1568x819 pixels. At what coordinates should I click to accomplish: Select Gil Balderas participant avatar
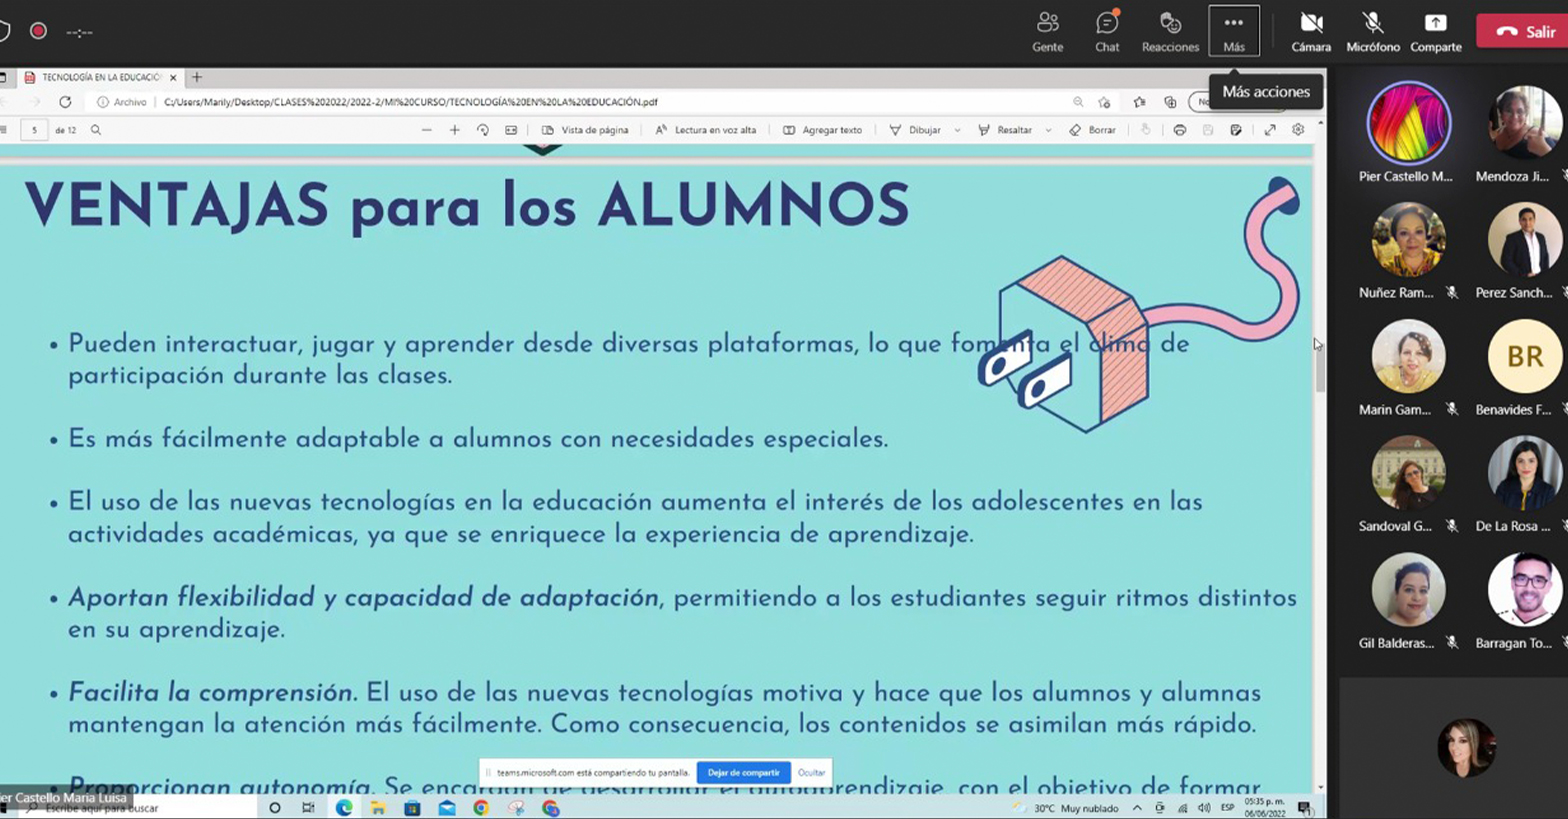[x=1408, y=590]
